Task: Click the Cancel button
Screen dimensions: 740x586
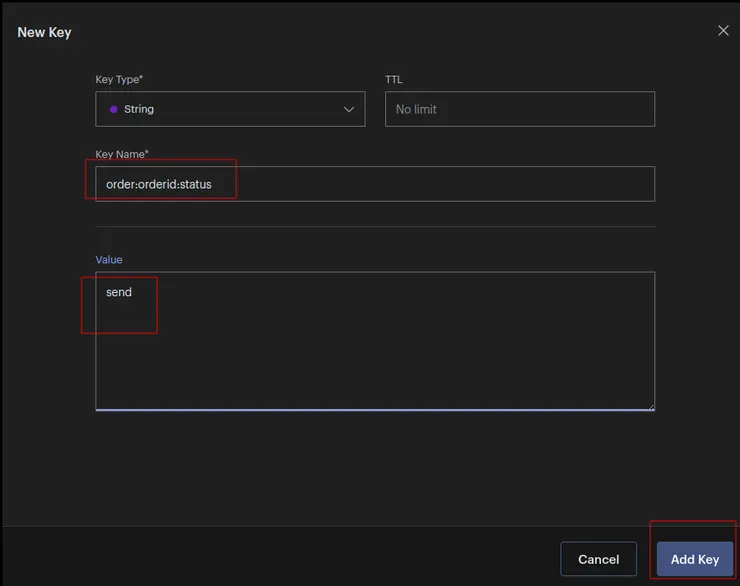Action: [x=598, y=559]
